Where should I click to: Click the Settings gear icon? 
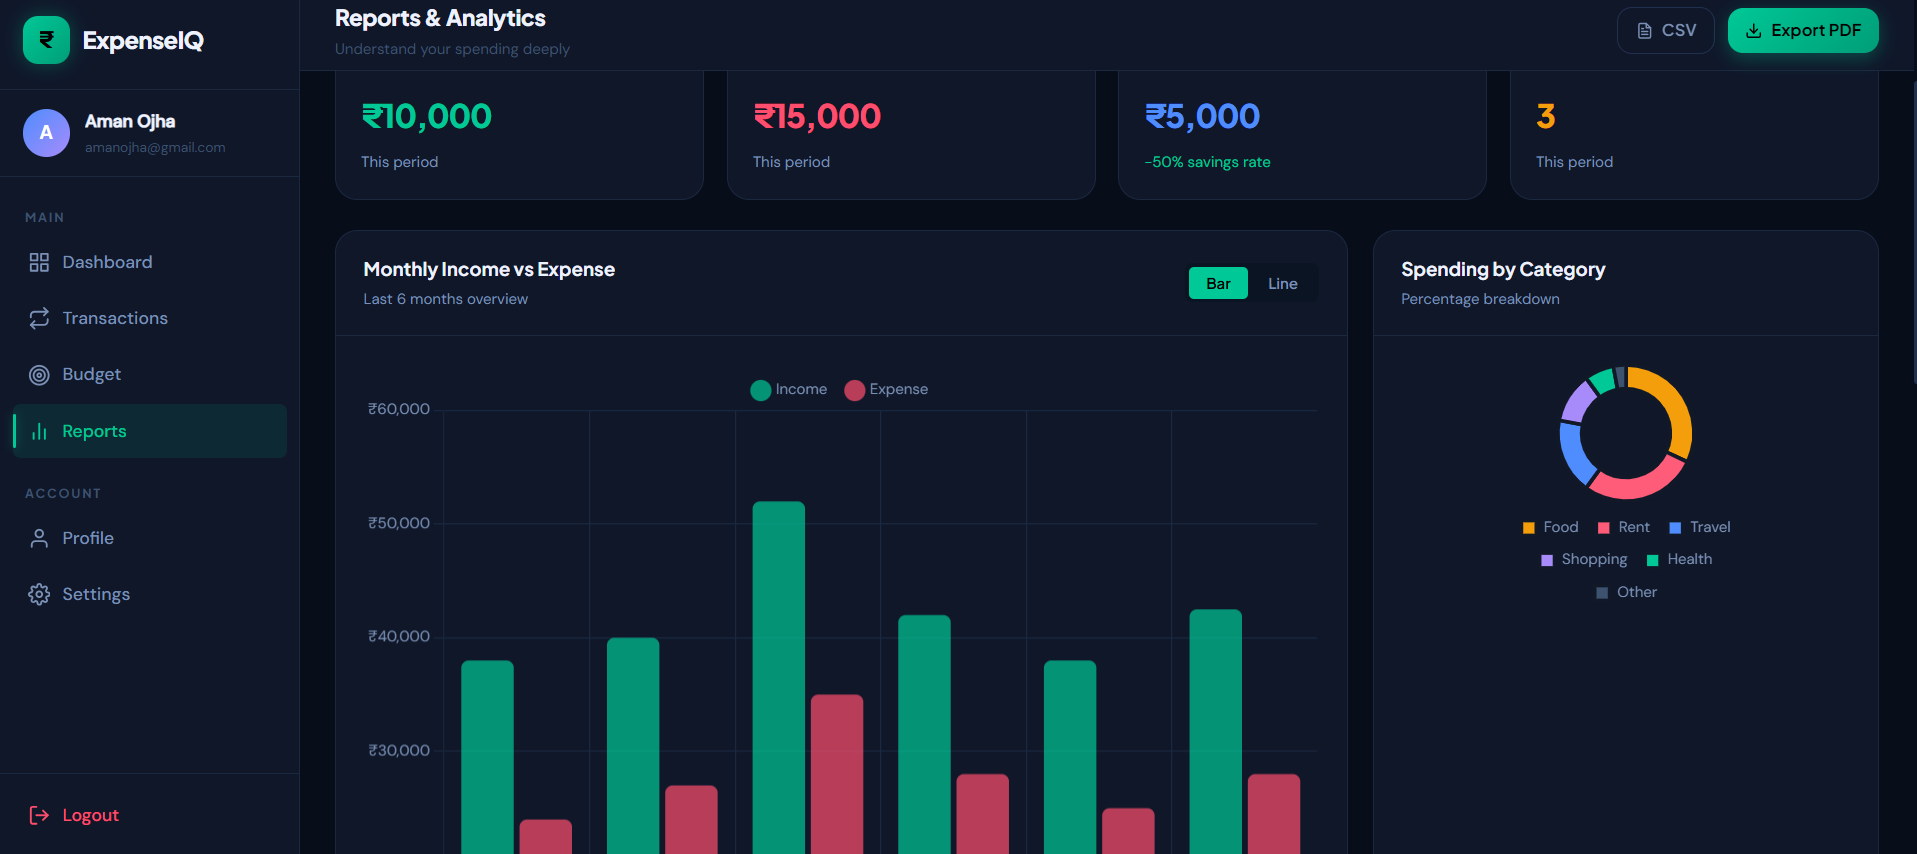point(39,594)
